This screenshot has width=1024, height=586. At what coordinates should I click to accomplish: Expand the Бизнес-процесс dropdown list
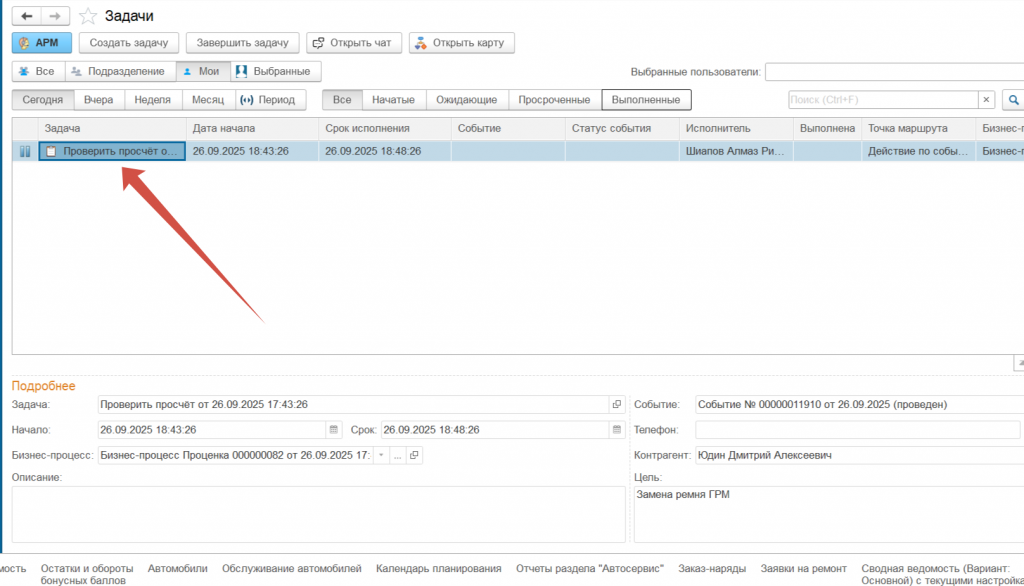point(380,456)
